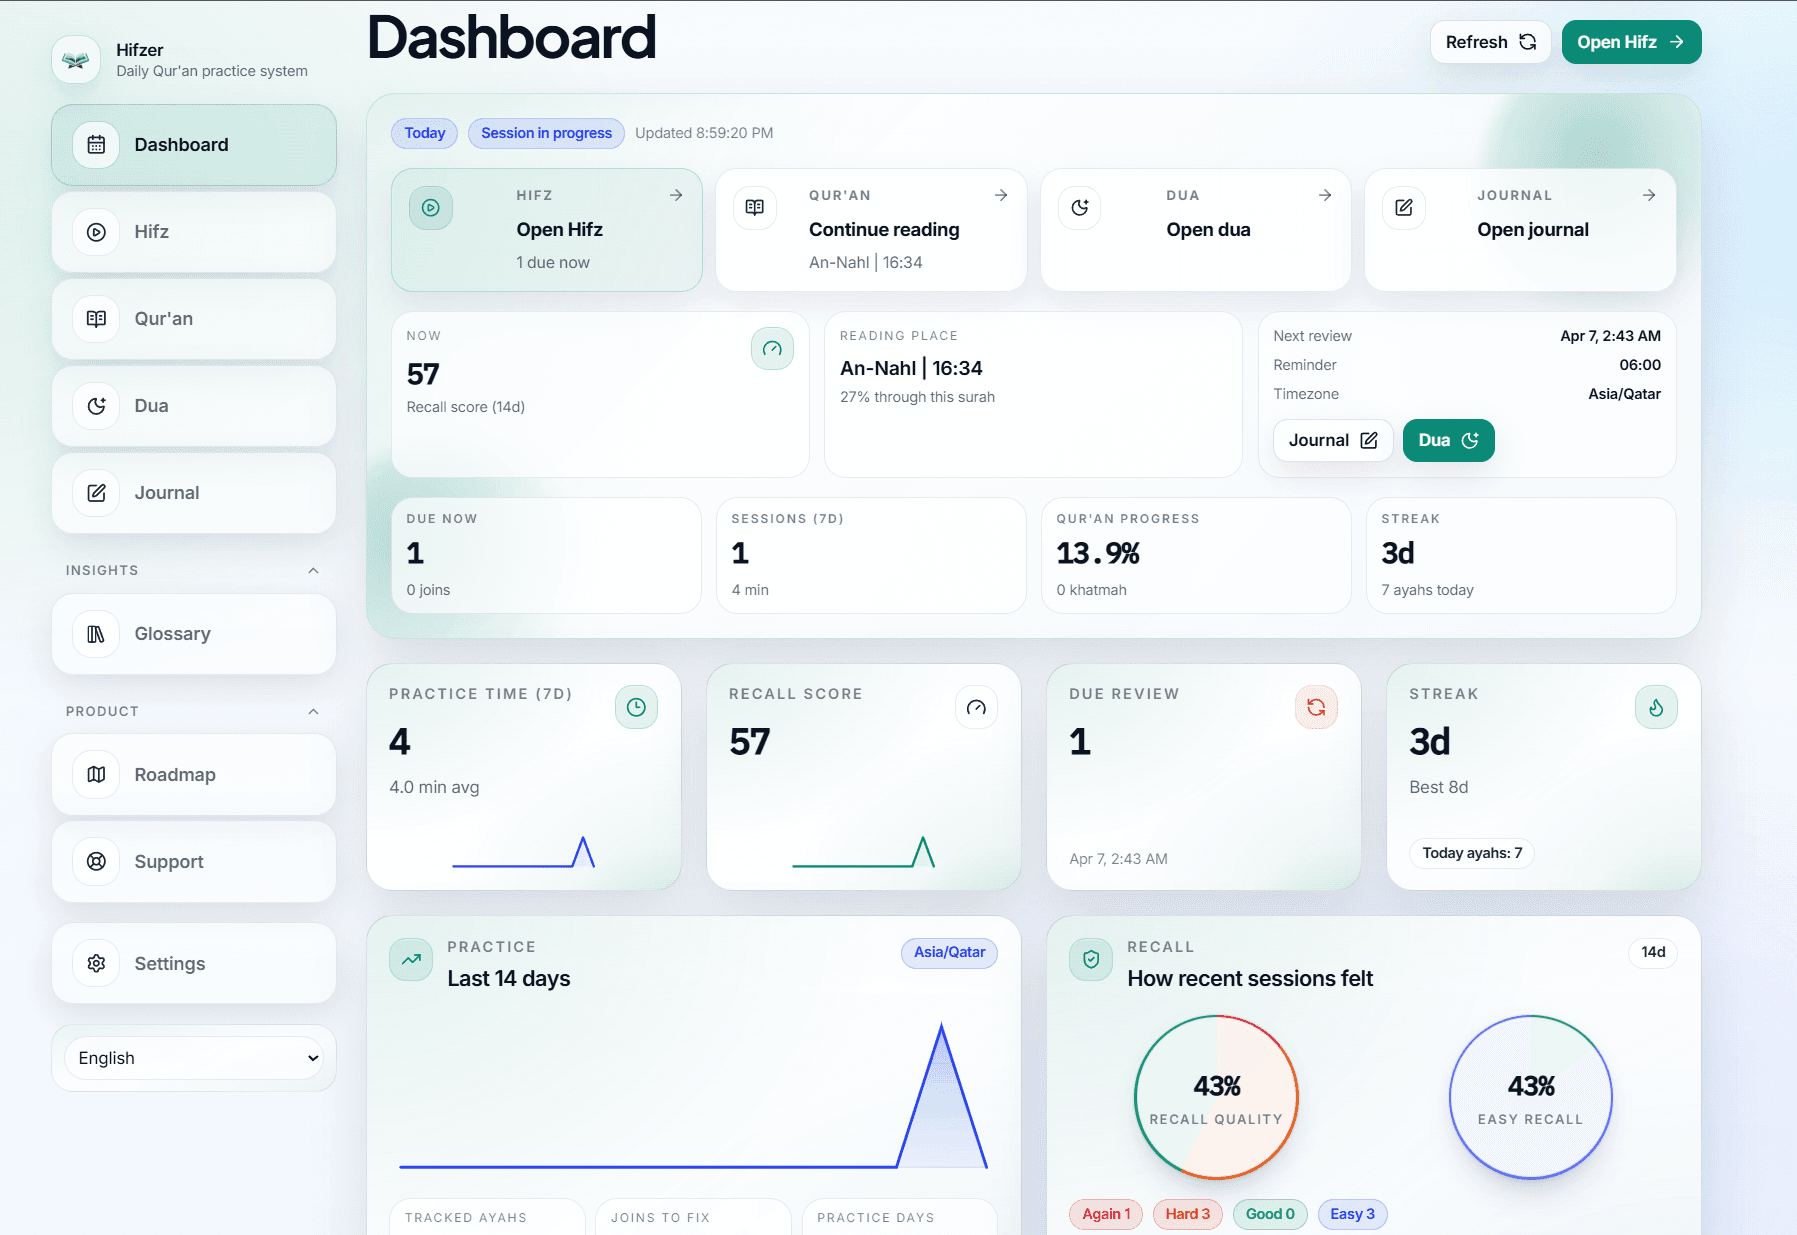Viewport: 1797px width, 1235px height.
Task: Click the gauge icon on the Recall Score card
Action: tap(976, 707)
